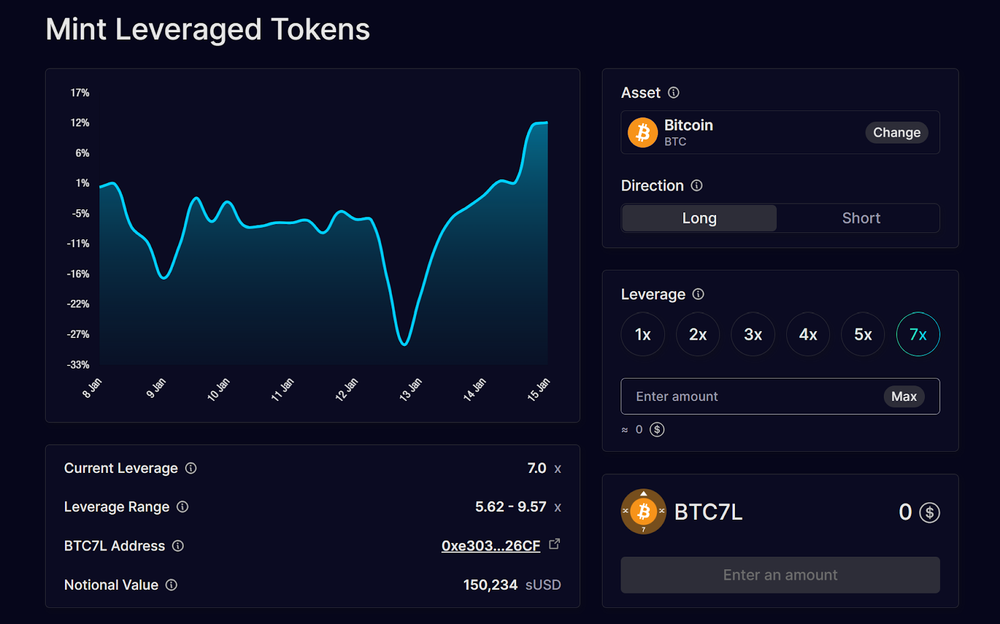Image resolution: width=1000 pixels, height=624 pixels.
Task: Click the Leverage info icon
Action: click(698, 294)
